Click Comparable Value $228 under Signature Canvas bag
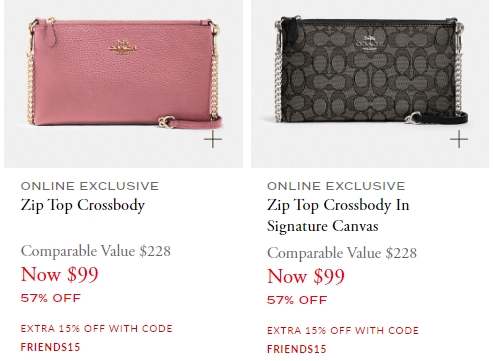493x361 pixels. point(342,253)
